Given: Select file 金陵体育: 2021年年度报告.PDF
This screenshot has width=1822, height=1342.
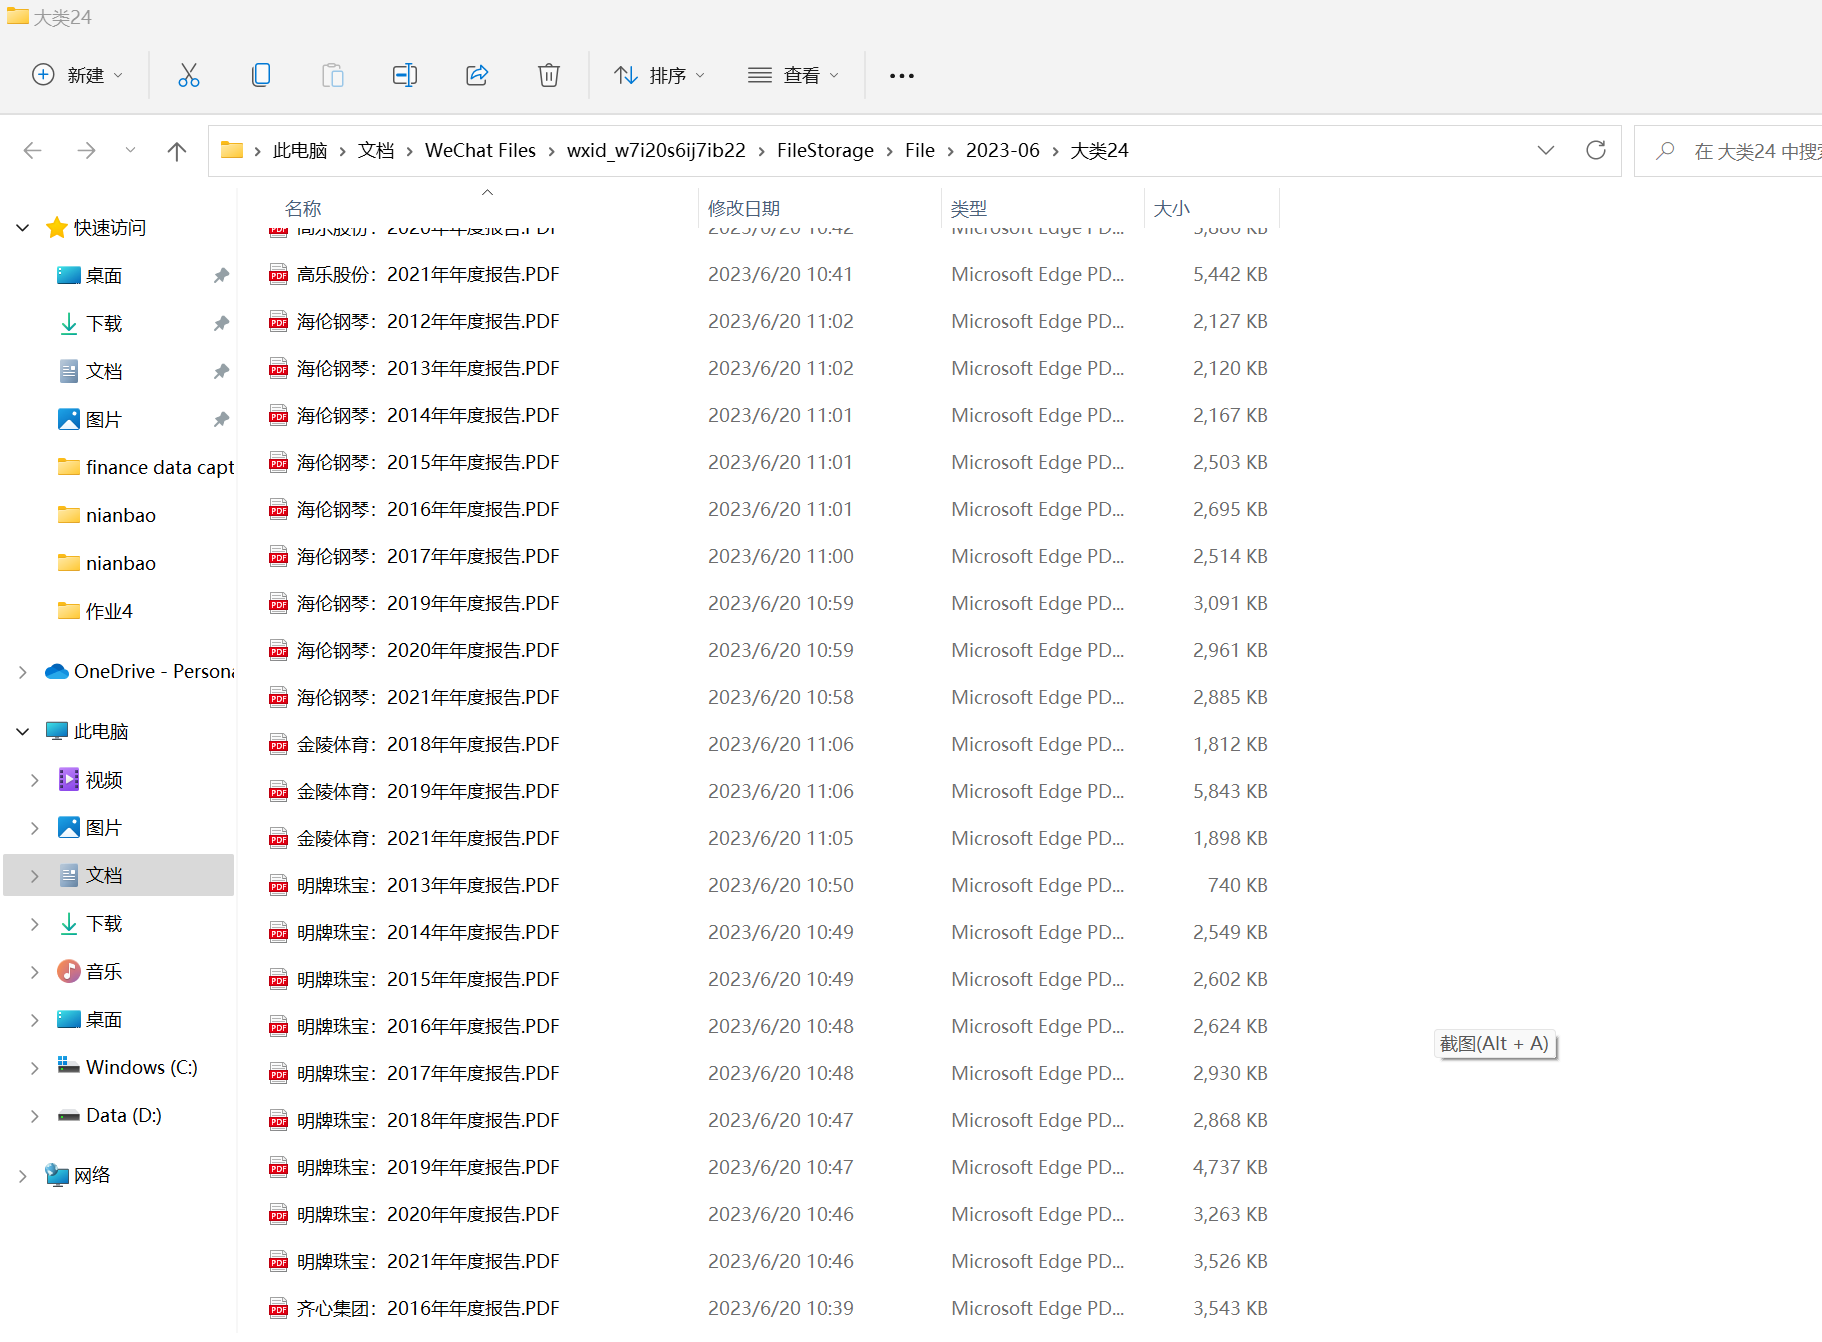Looking at the screenshot, I should pos(428,839).
